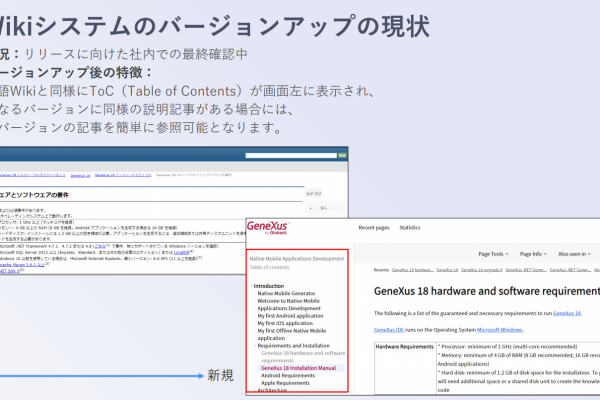
Task: Select My first iOS application entry
Action: [285, 323]
